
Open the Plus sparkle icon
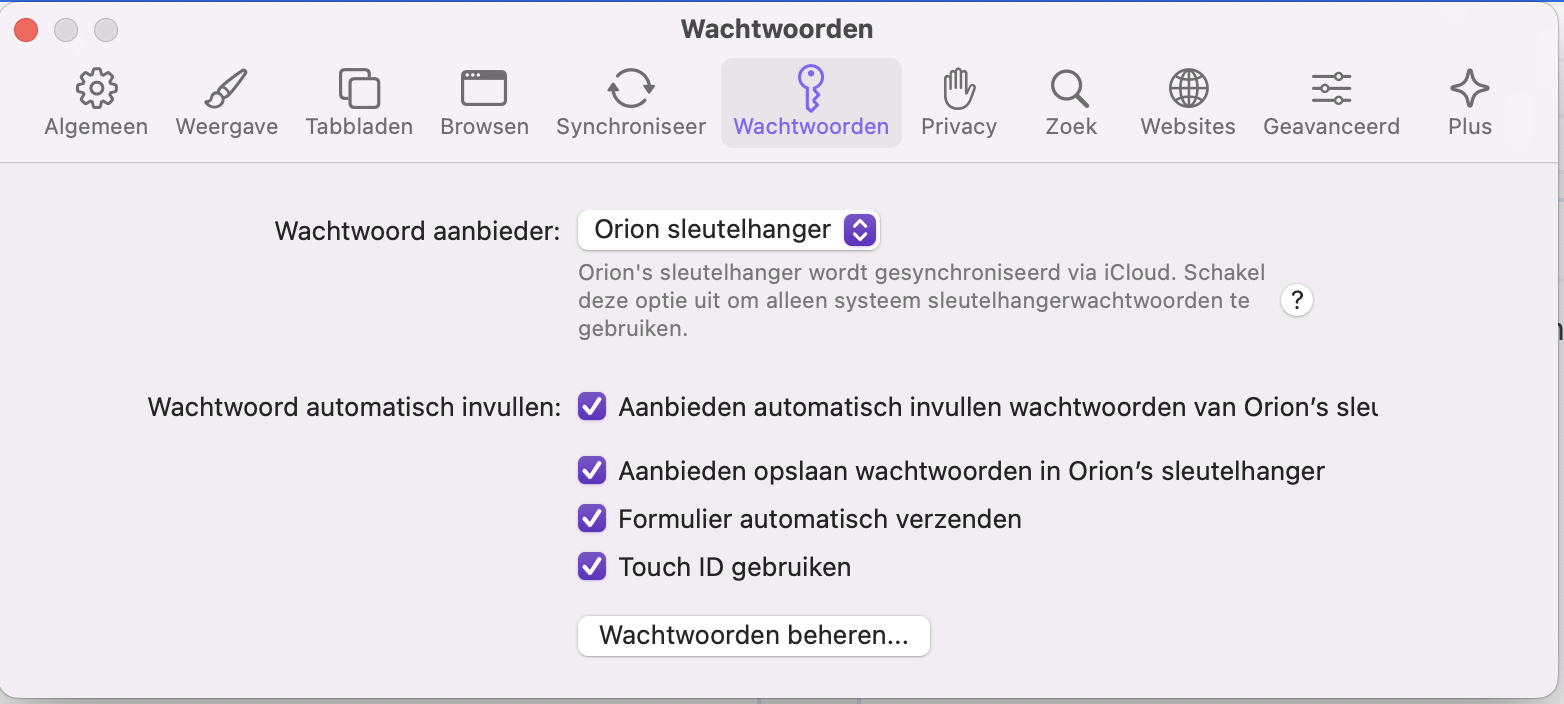pos(1469,90)
